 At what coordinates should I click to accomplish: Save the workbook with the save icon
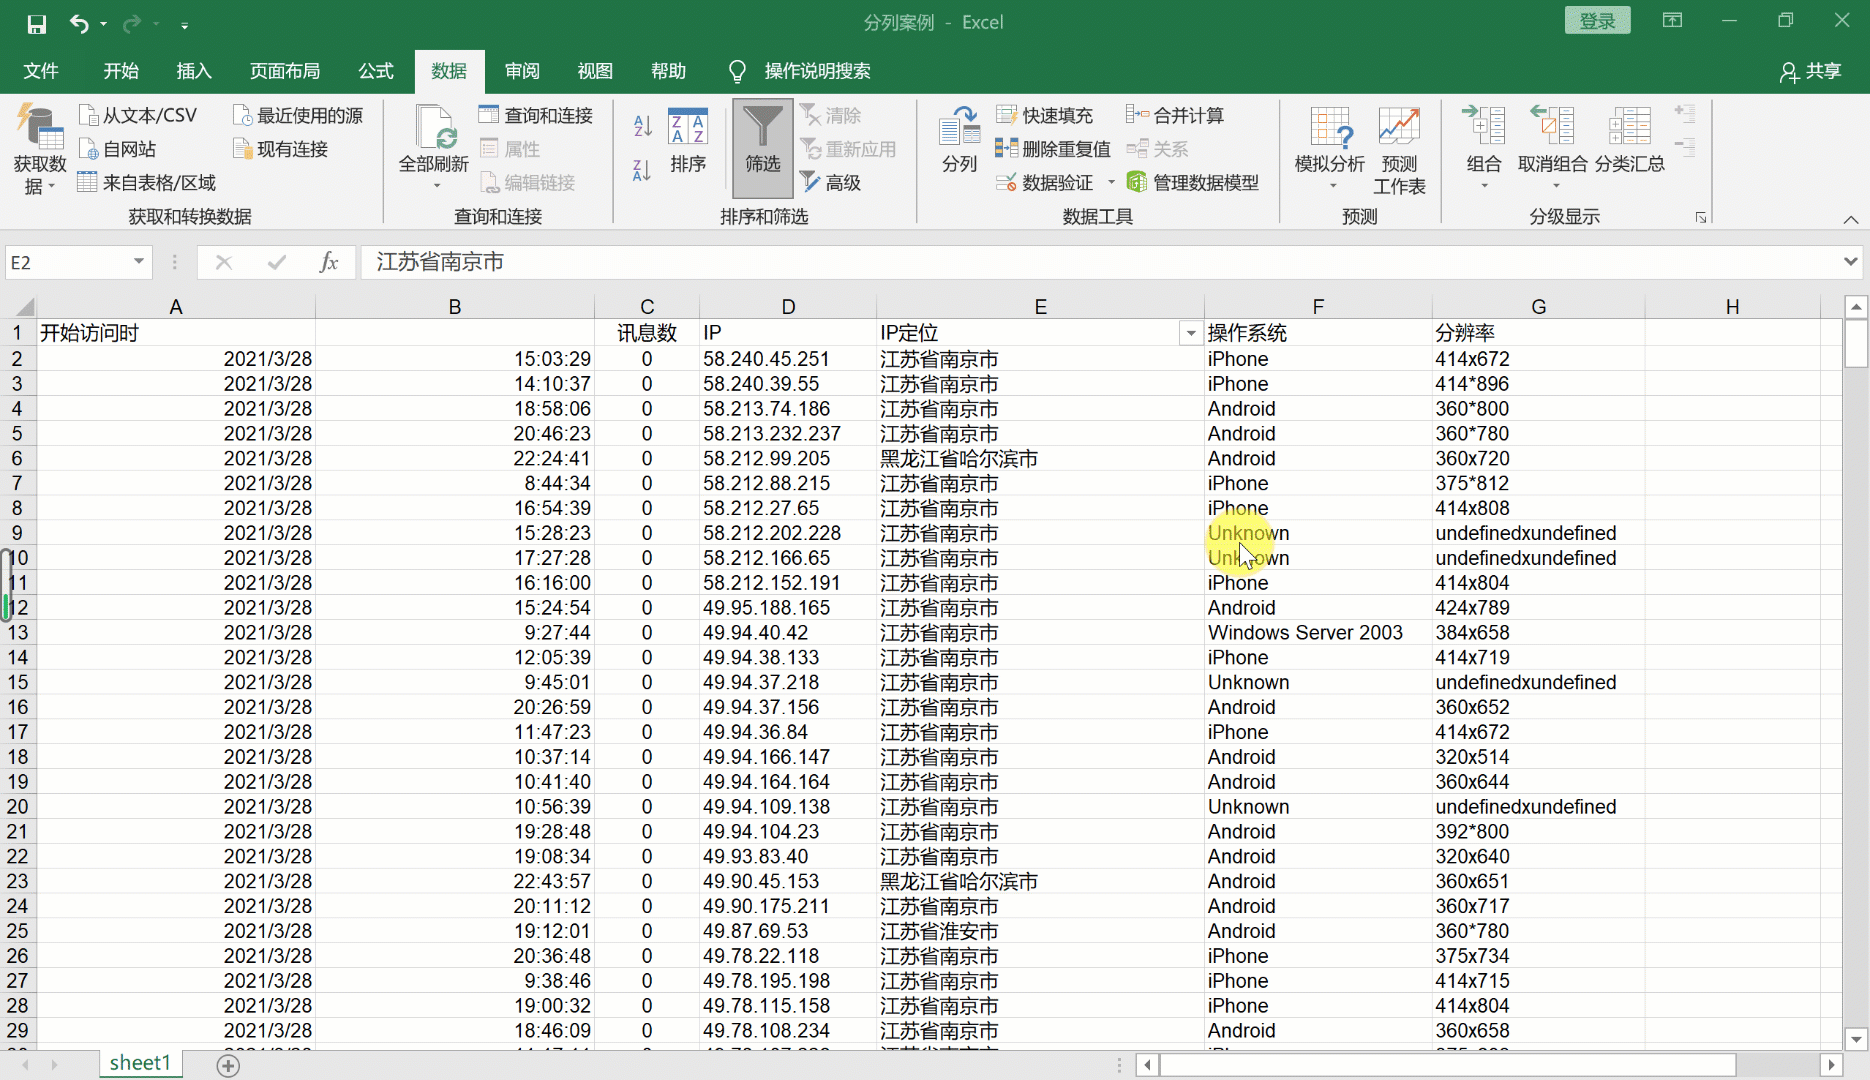pyautogui.click(x=37, y=23)
